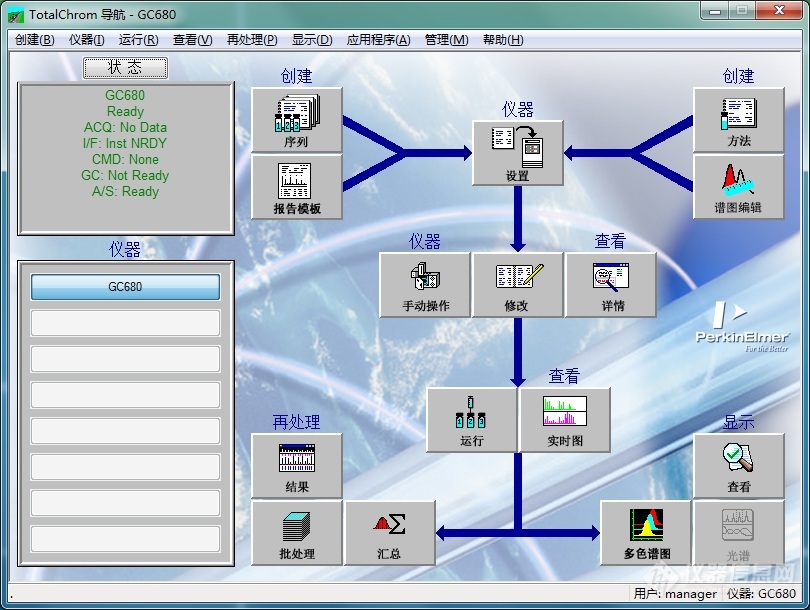Viewport: 810px width, 610px height.
Task: Open the 显示(D) menu
Action: pos(312,40)
